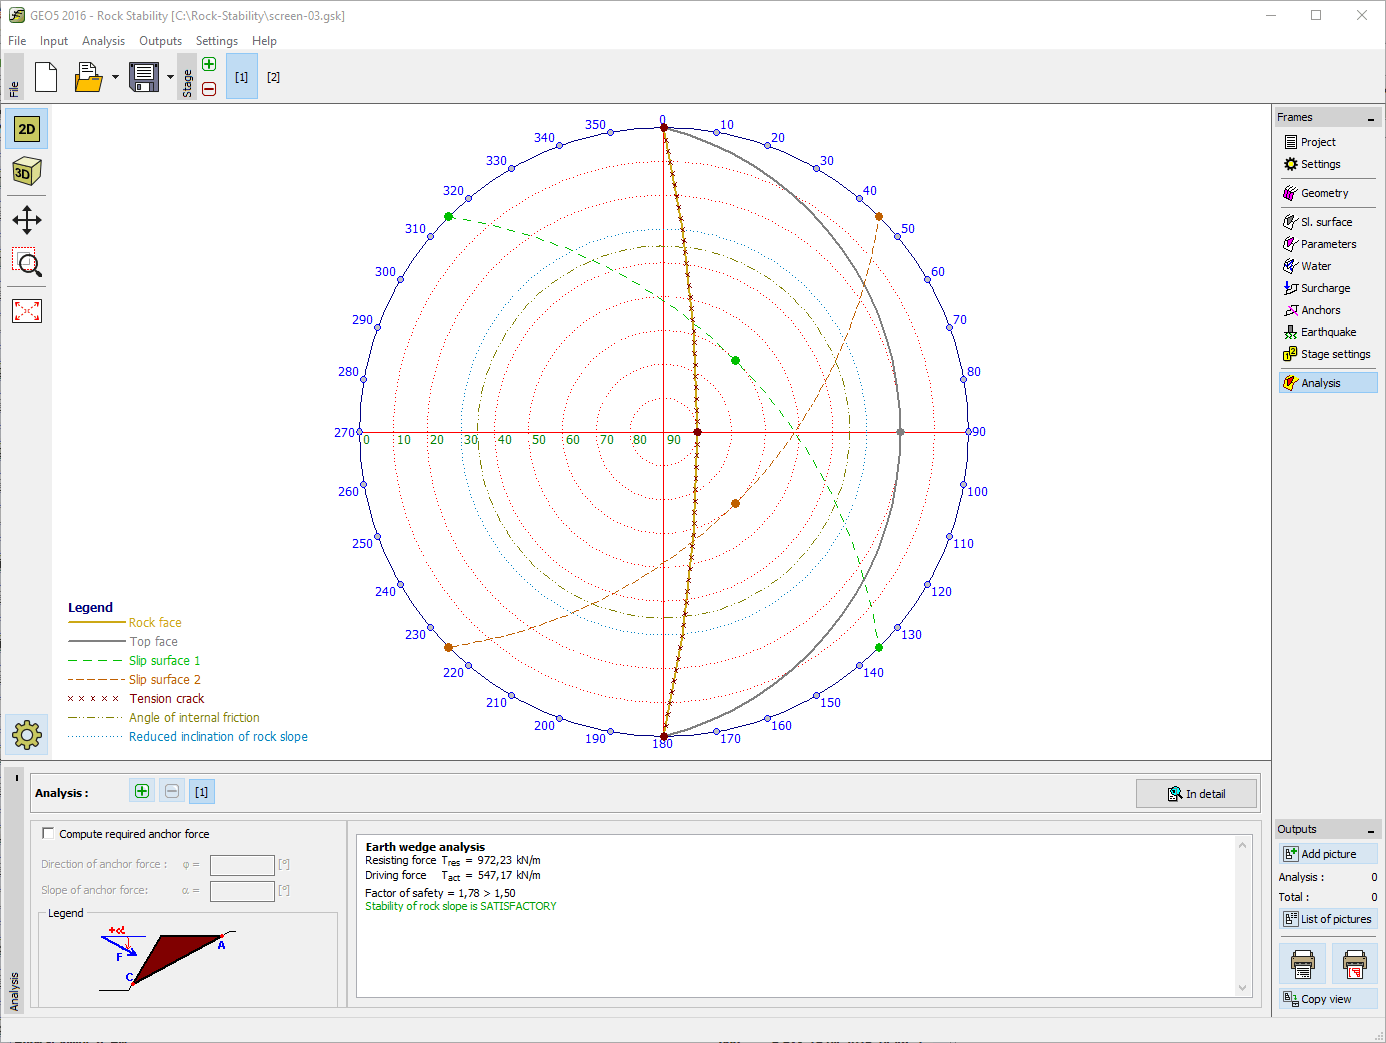
Task: Select the zoom region magnifier tool
Action: point(27,264)
